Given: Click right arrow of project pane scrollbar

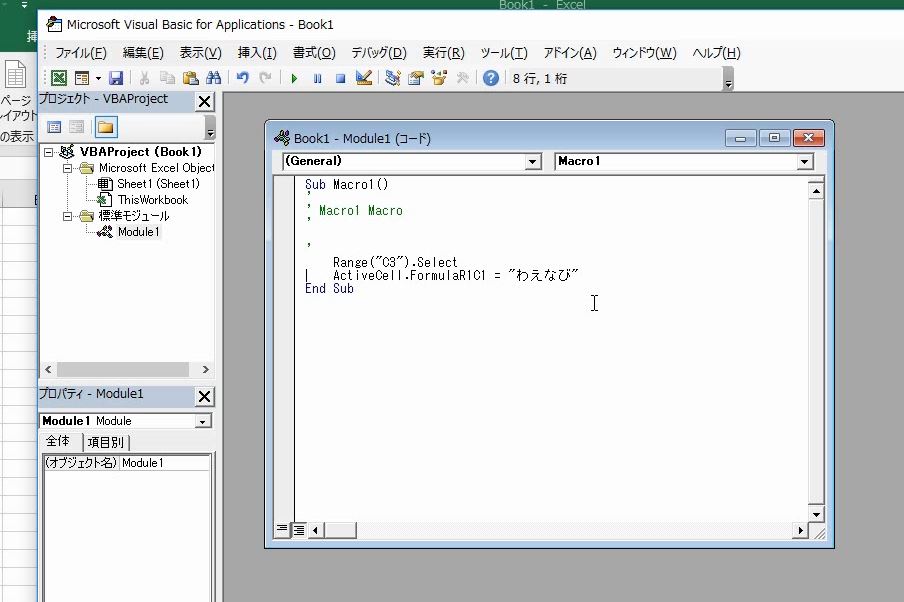Looking at the screenshot, I should [206, 370].
